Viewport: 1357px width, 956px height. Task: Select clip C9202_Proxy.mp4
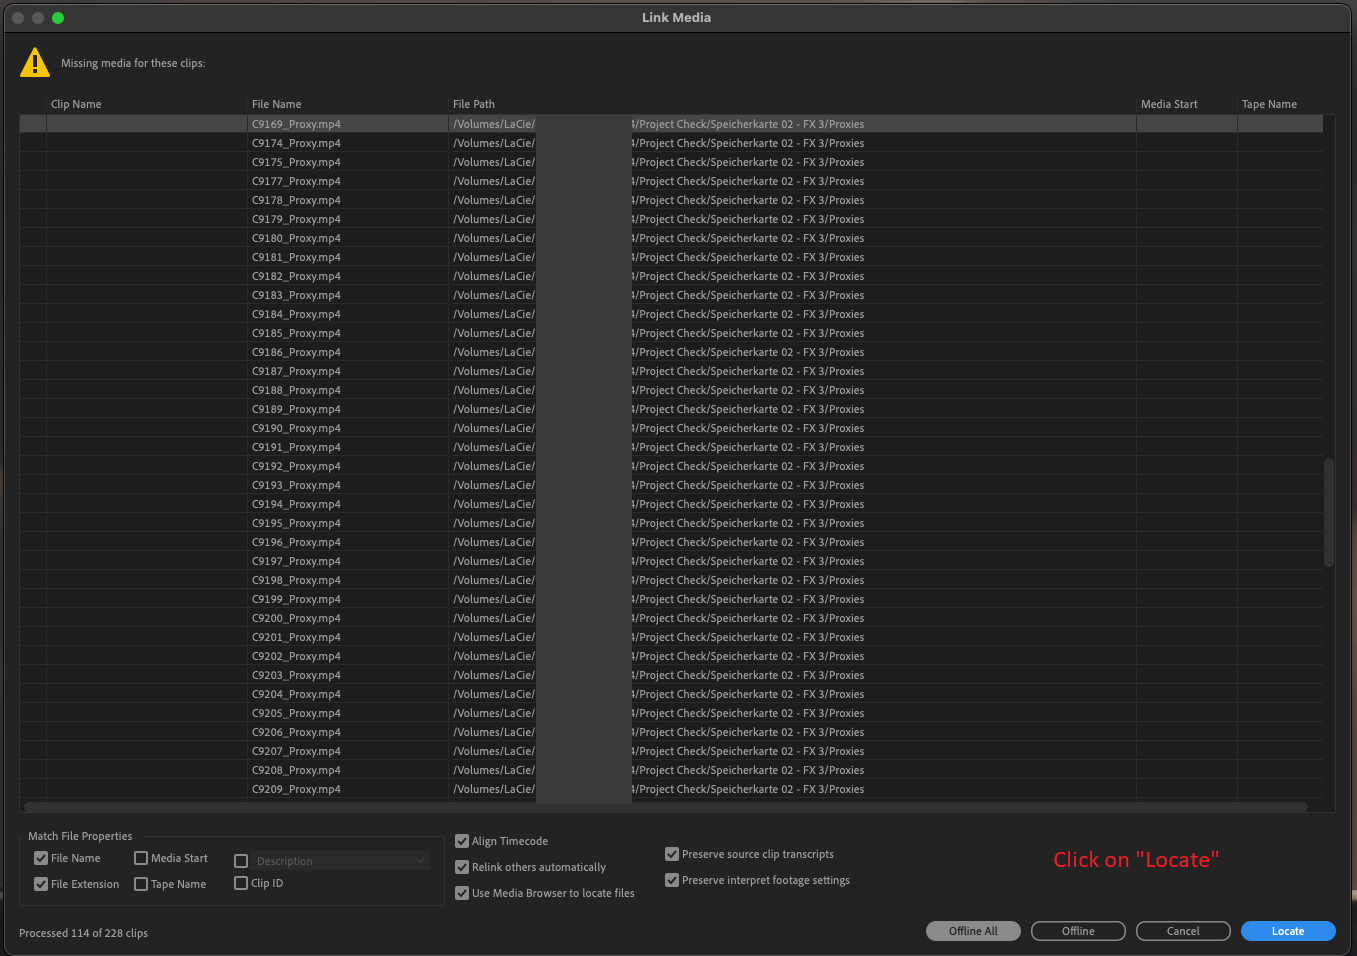click(671, 656)
